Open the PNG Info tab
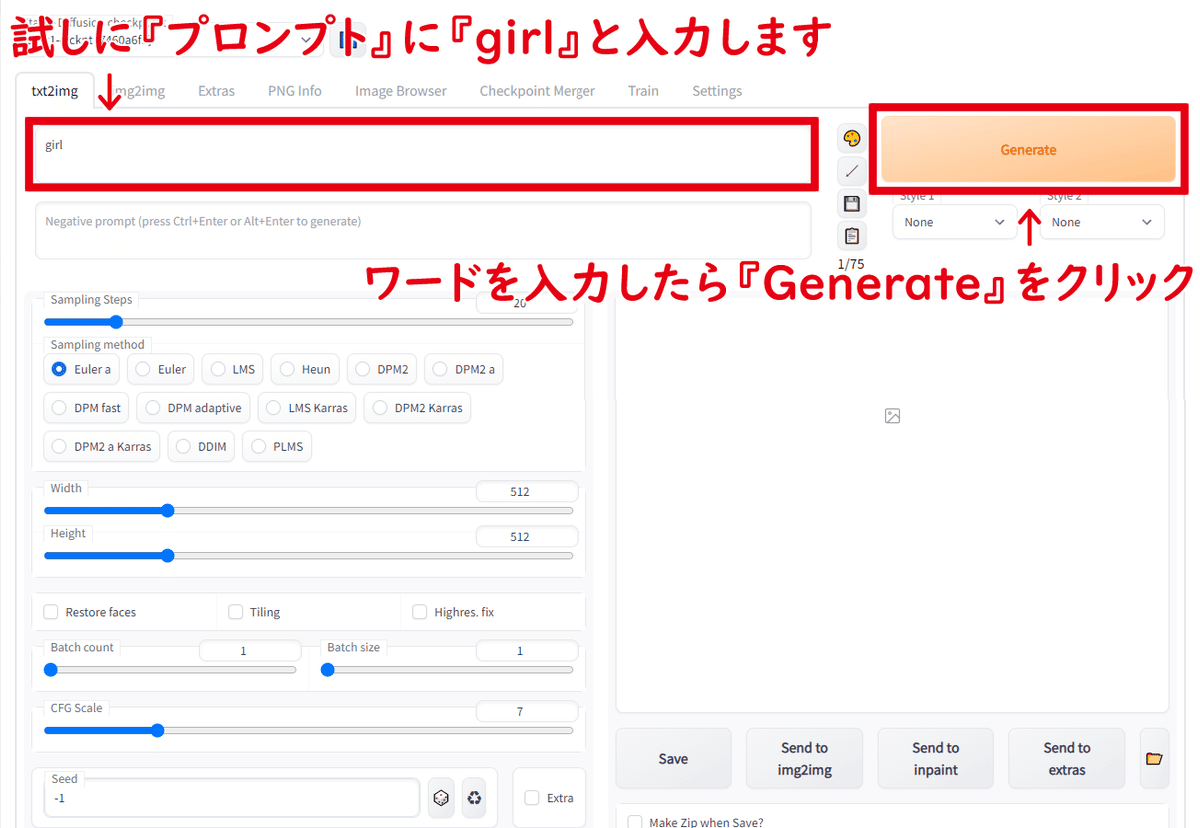The image size is (1200, 828). point(295,91)
